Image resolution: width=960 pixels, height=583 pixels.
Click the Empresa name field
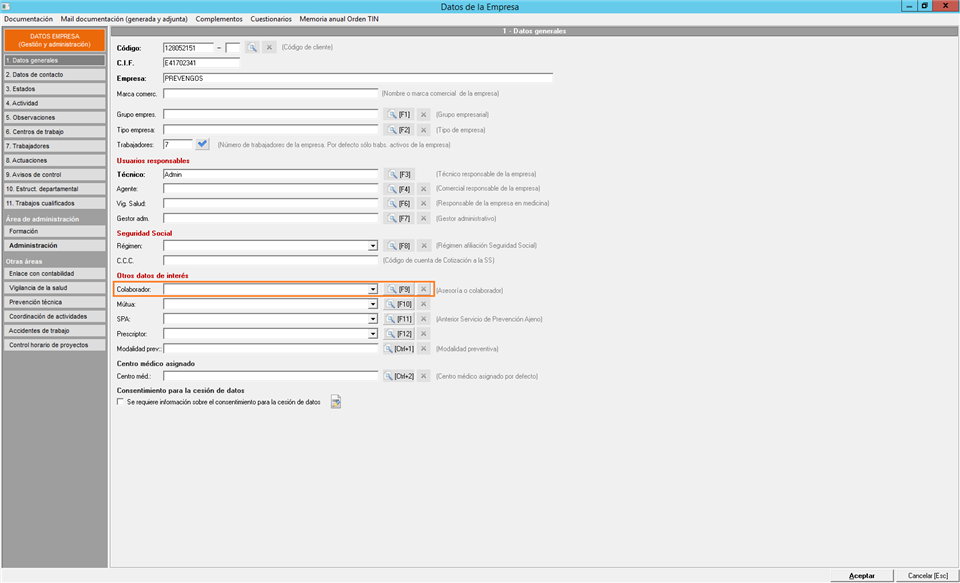(x=358, y=78)
